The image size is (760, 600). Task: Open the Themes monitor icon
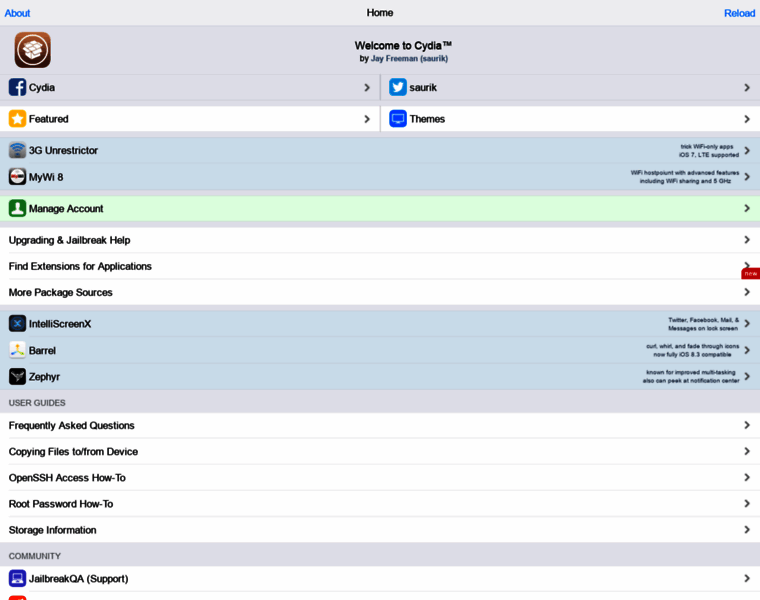[398, 119]
